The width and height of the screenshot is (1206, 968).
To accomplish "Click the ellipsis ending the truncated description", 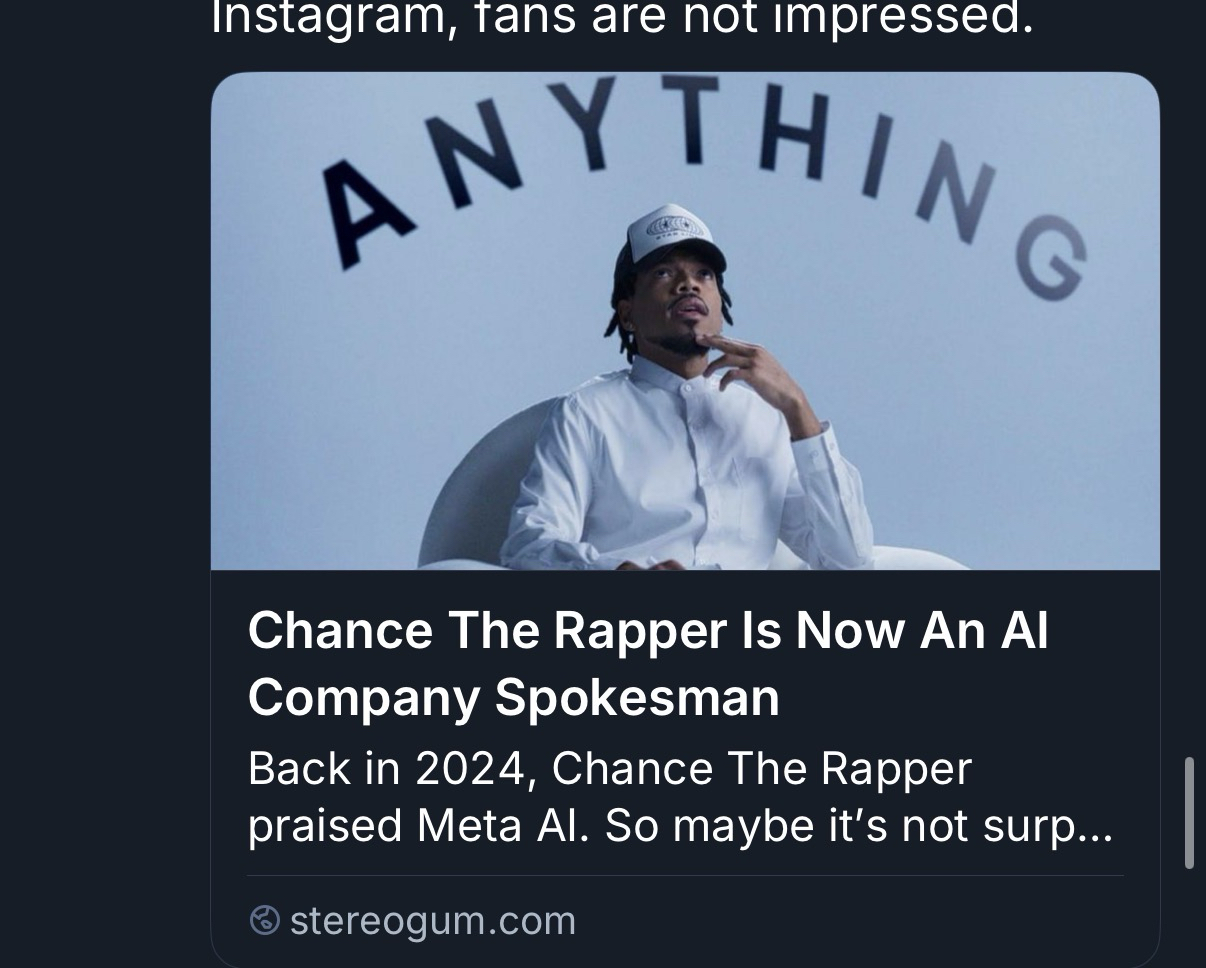I will click(1098, 828).
